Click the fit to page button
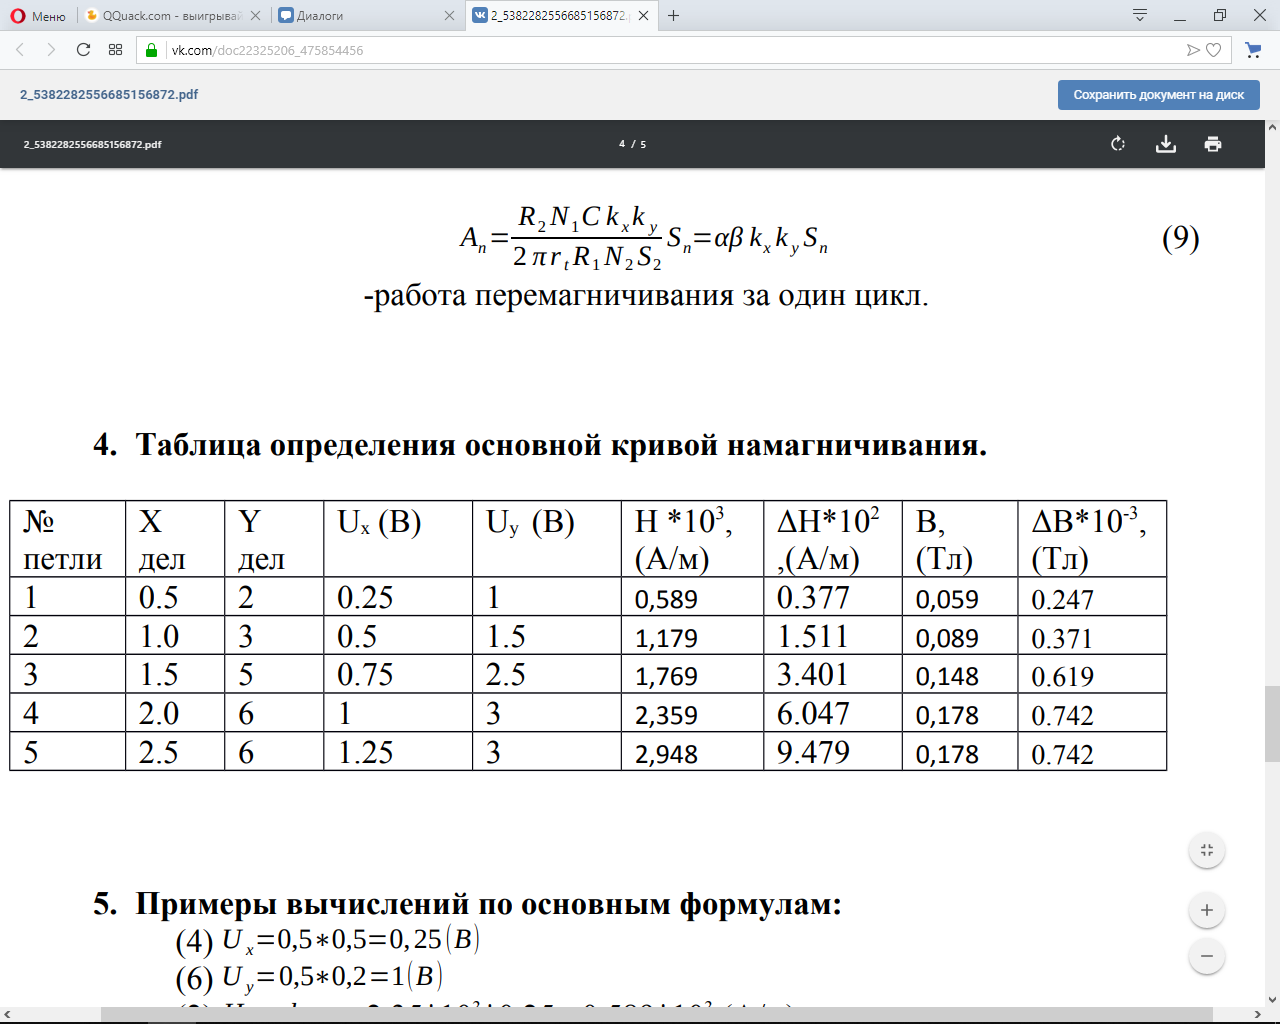The height and width of the screenshot is (1024, 1280). [1207, 851]
